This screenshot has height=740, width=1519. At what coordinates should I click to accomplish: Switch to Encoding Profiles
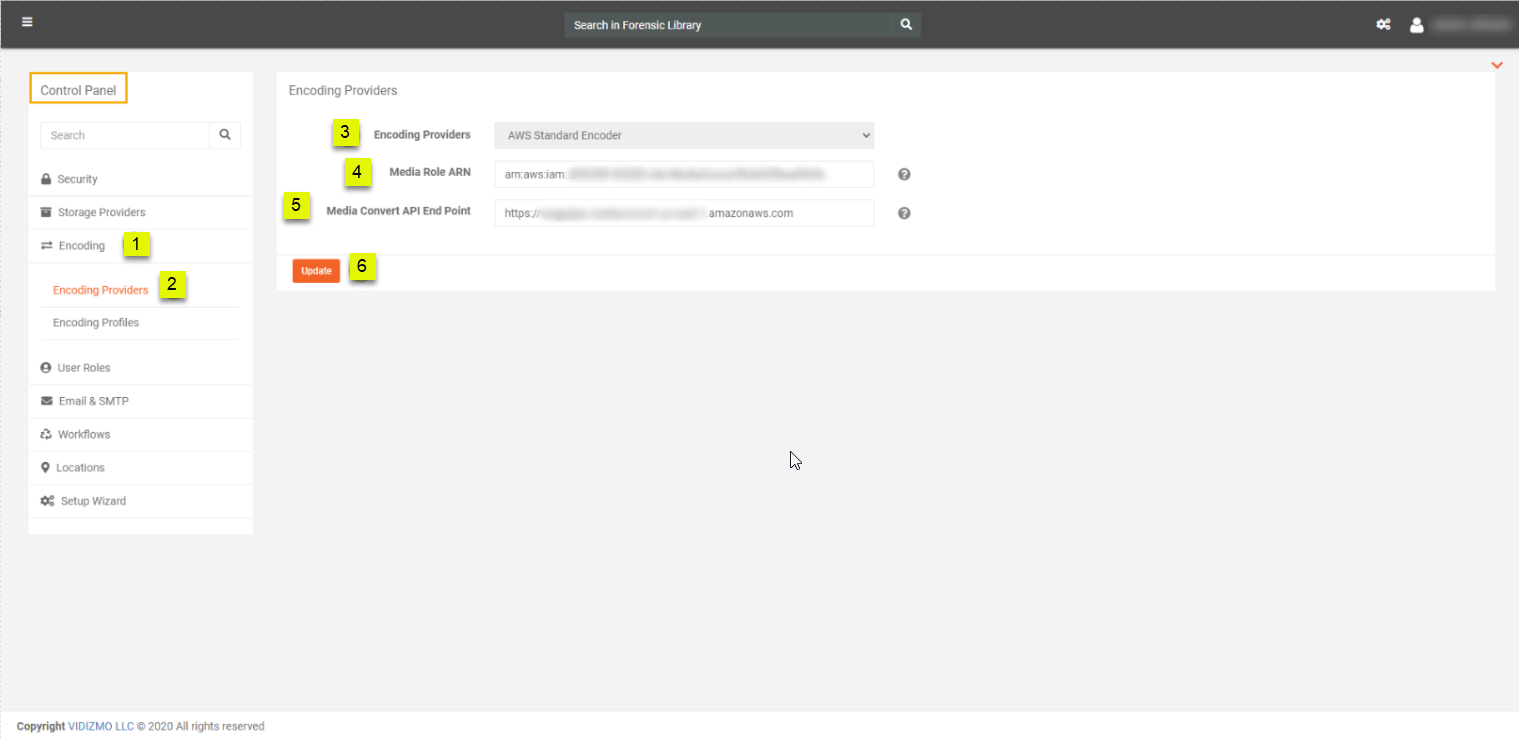[x=96, y=322]
